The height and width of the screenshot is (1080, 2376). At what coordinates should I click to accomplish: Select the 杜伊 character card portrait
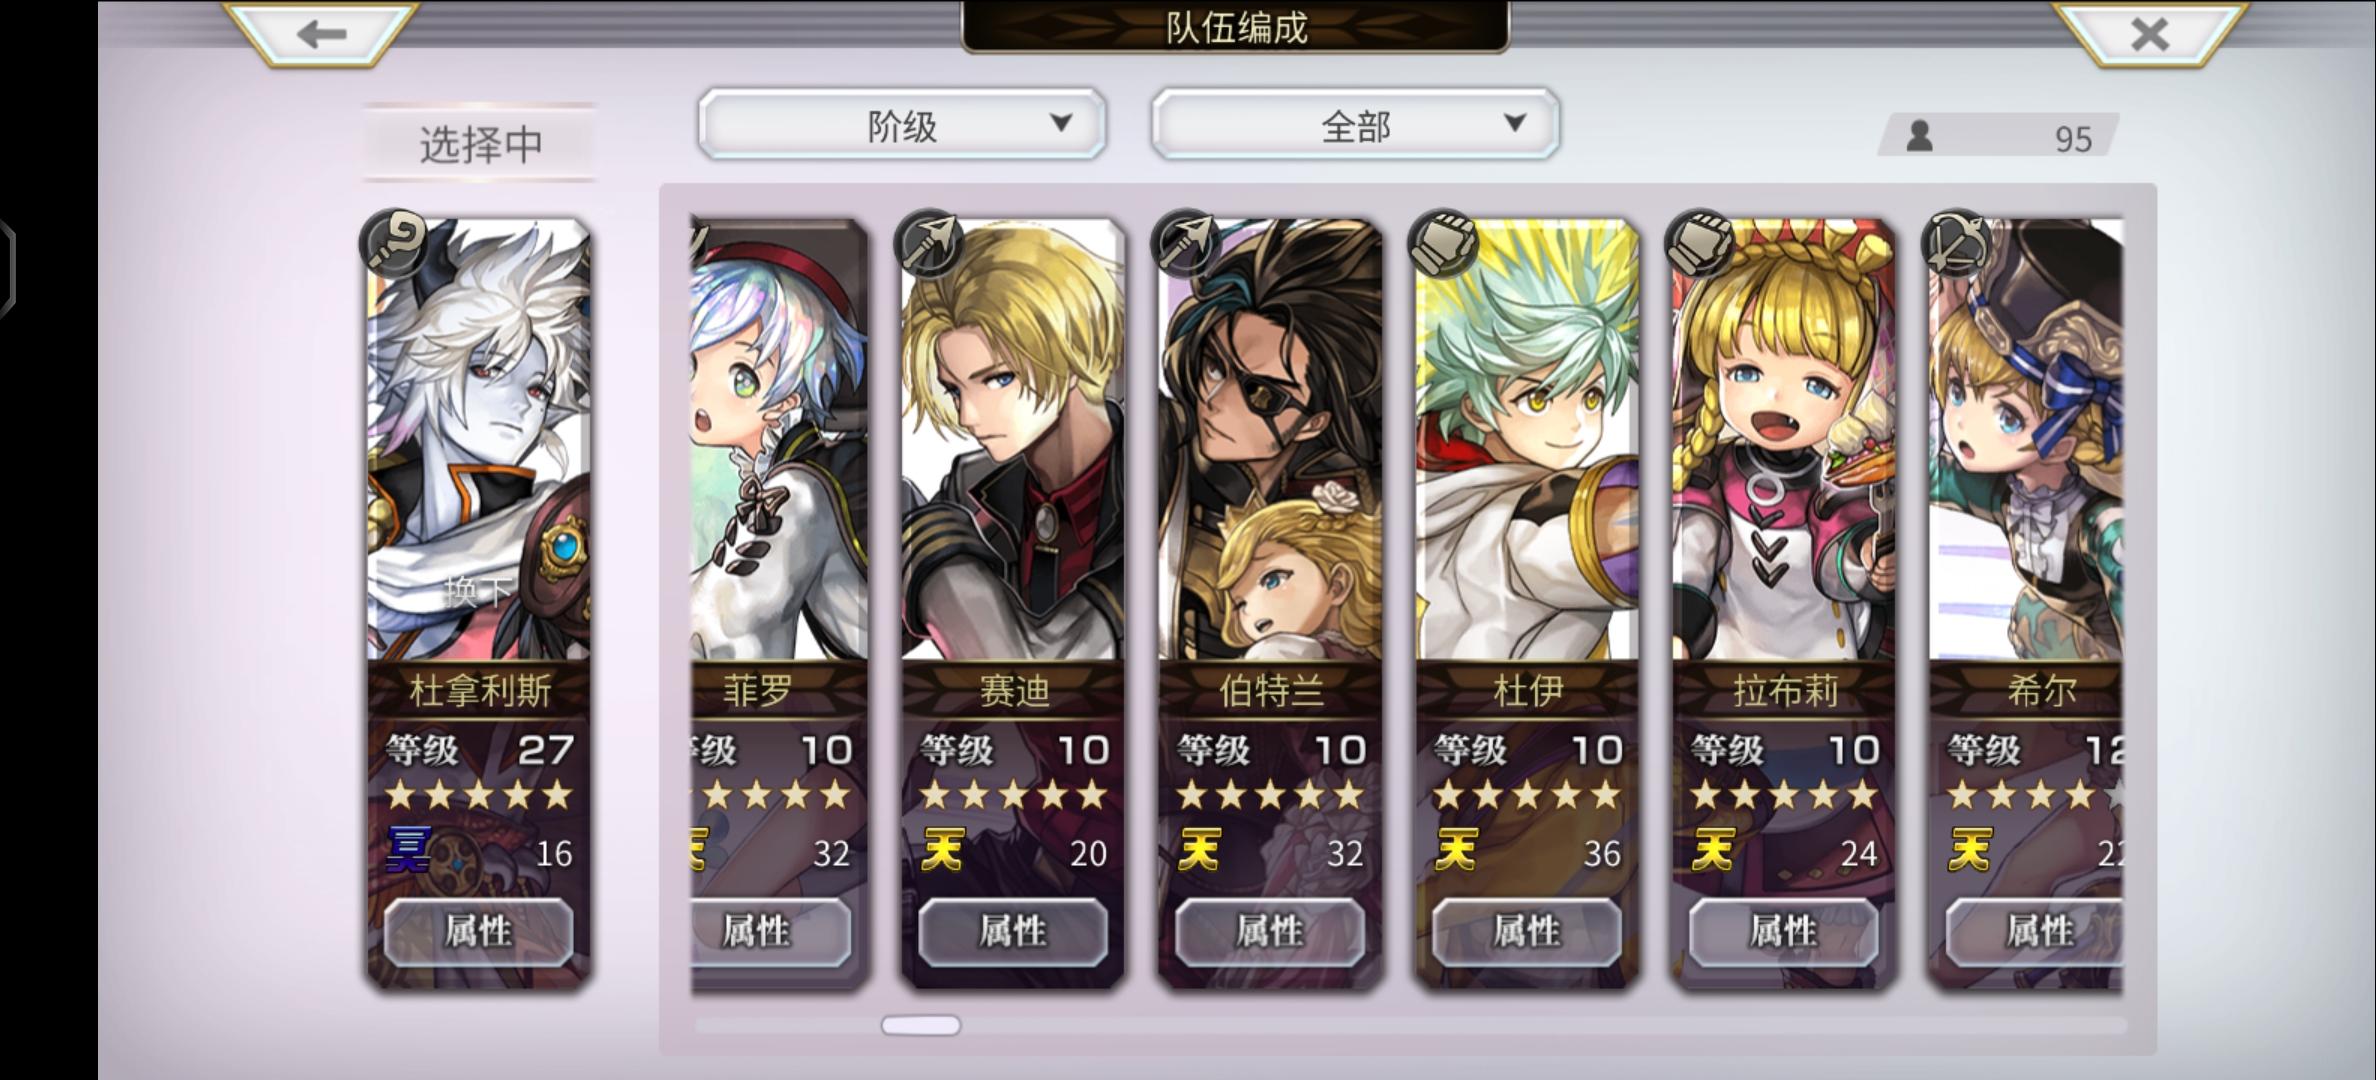[x=1527, y=440]
